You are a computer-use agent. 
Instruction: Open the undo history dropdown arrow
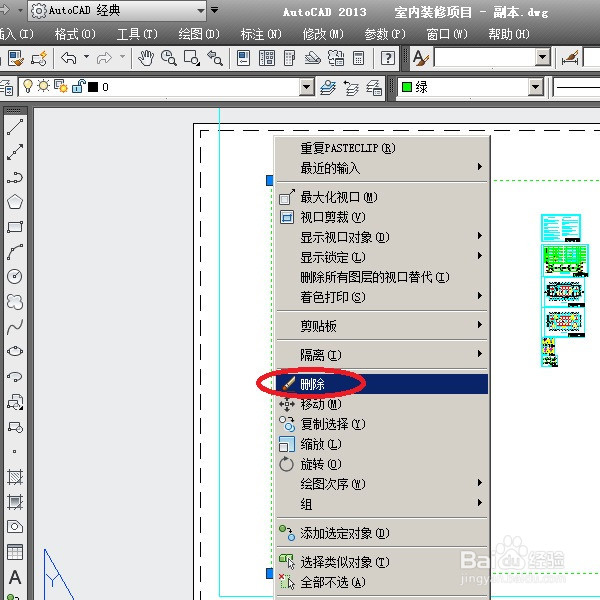pos(86,57)
